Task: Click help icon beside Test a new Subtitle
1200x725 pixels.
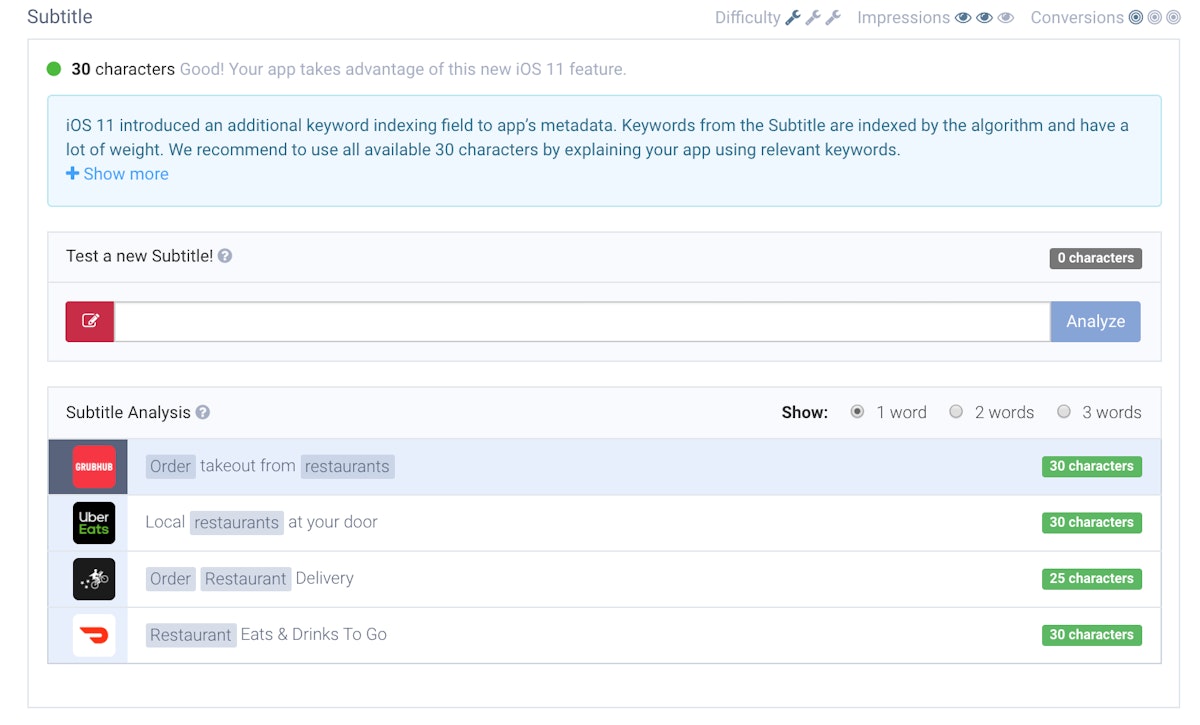Action: 225,256
